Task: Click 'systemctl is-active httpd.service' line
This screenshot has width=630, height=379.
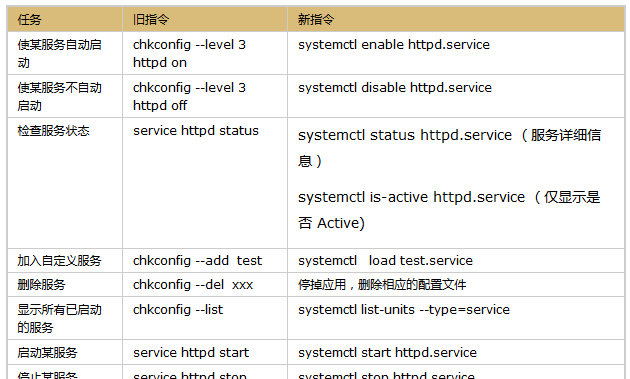Action: (x=411, y=197)
